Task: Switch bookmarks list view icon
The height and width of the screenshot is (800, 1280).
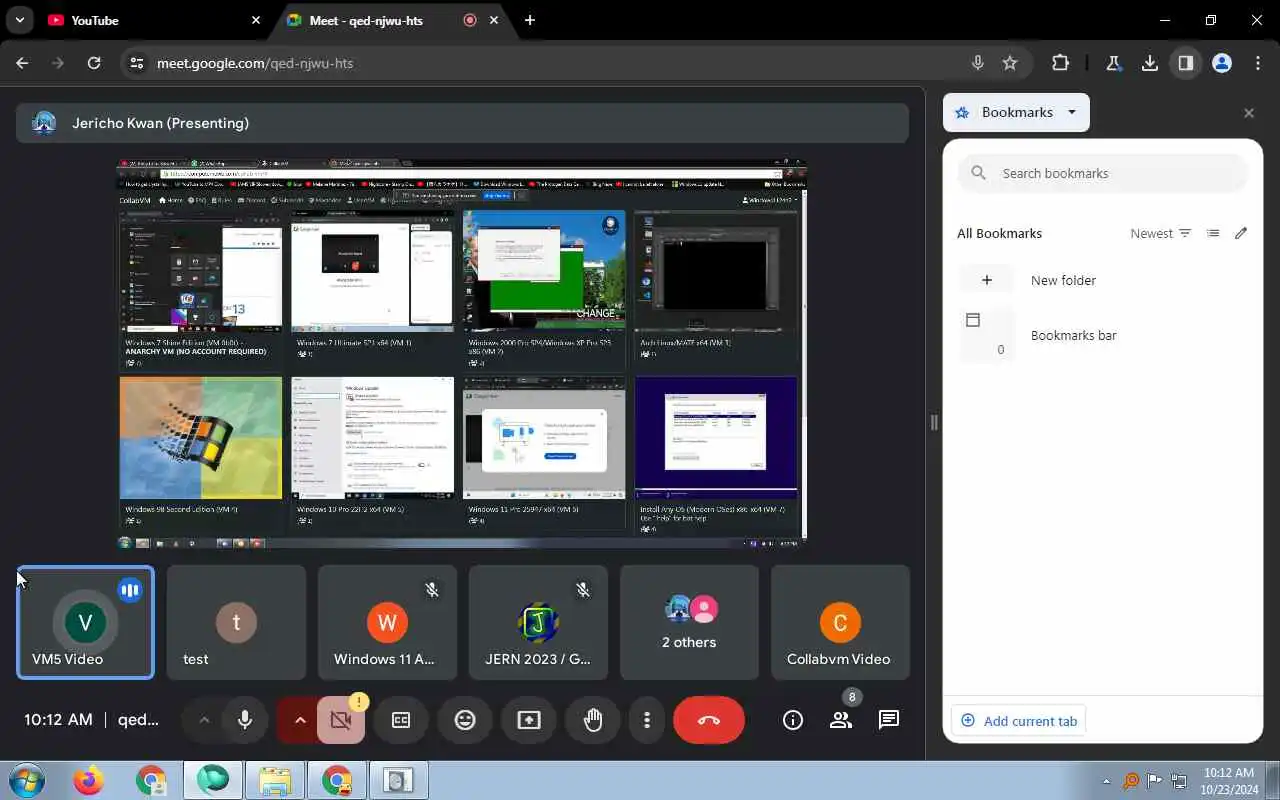Action: 1213,233
